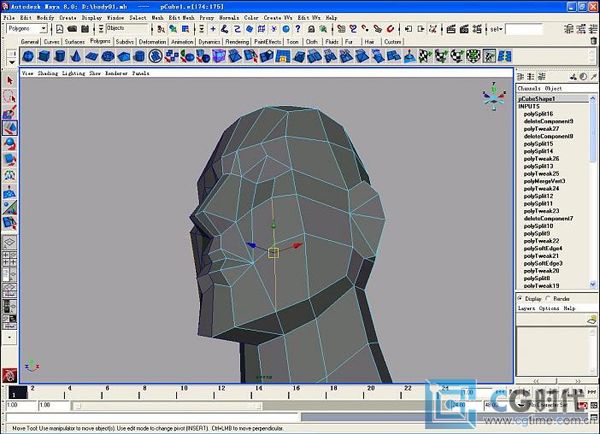This screenshot has height=434, width=600.
Task: Switch to the Deformation shelf tab
Action: pos(152,42)
